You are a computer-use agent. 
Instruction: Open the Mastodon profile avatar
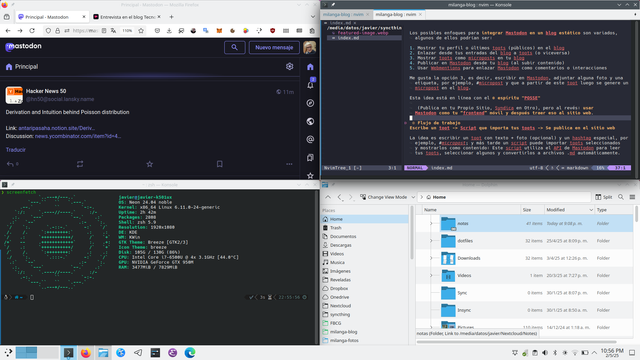pyautogui.click(x=309, y=47)
